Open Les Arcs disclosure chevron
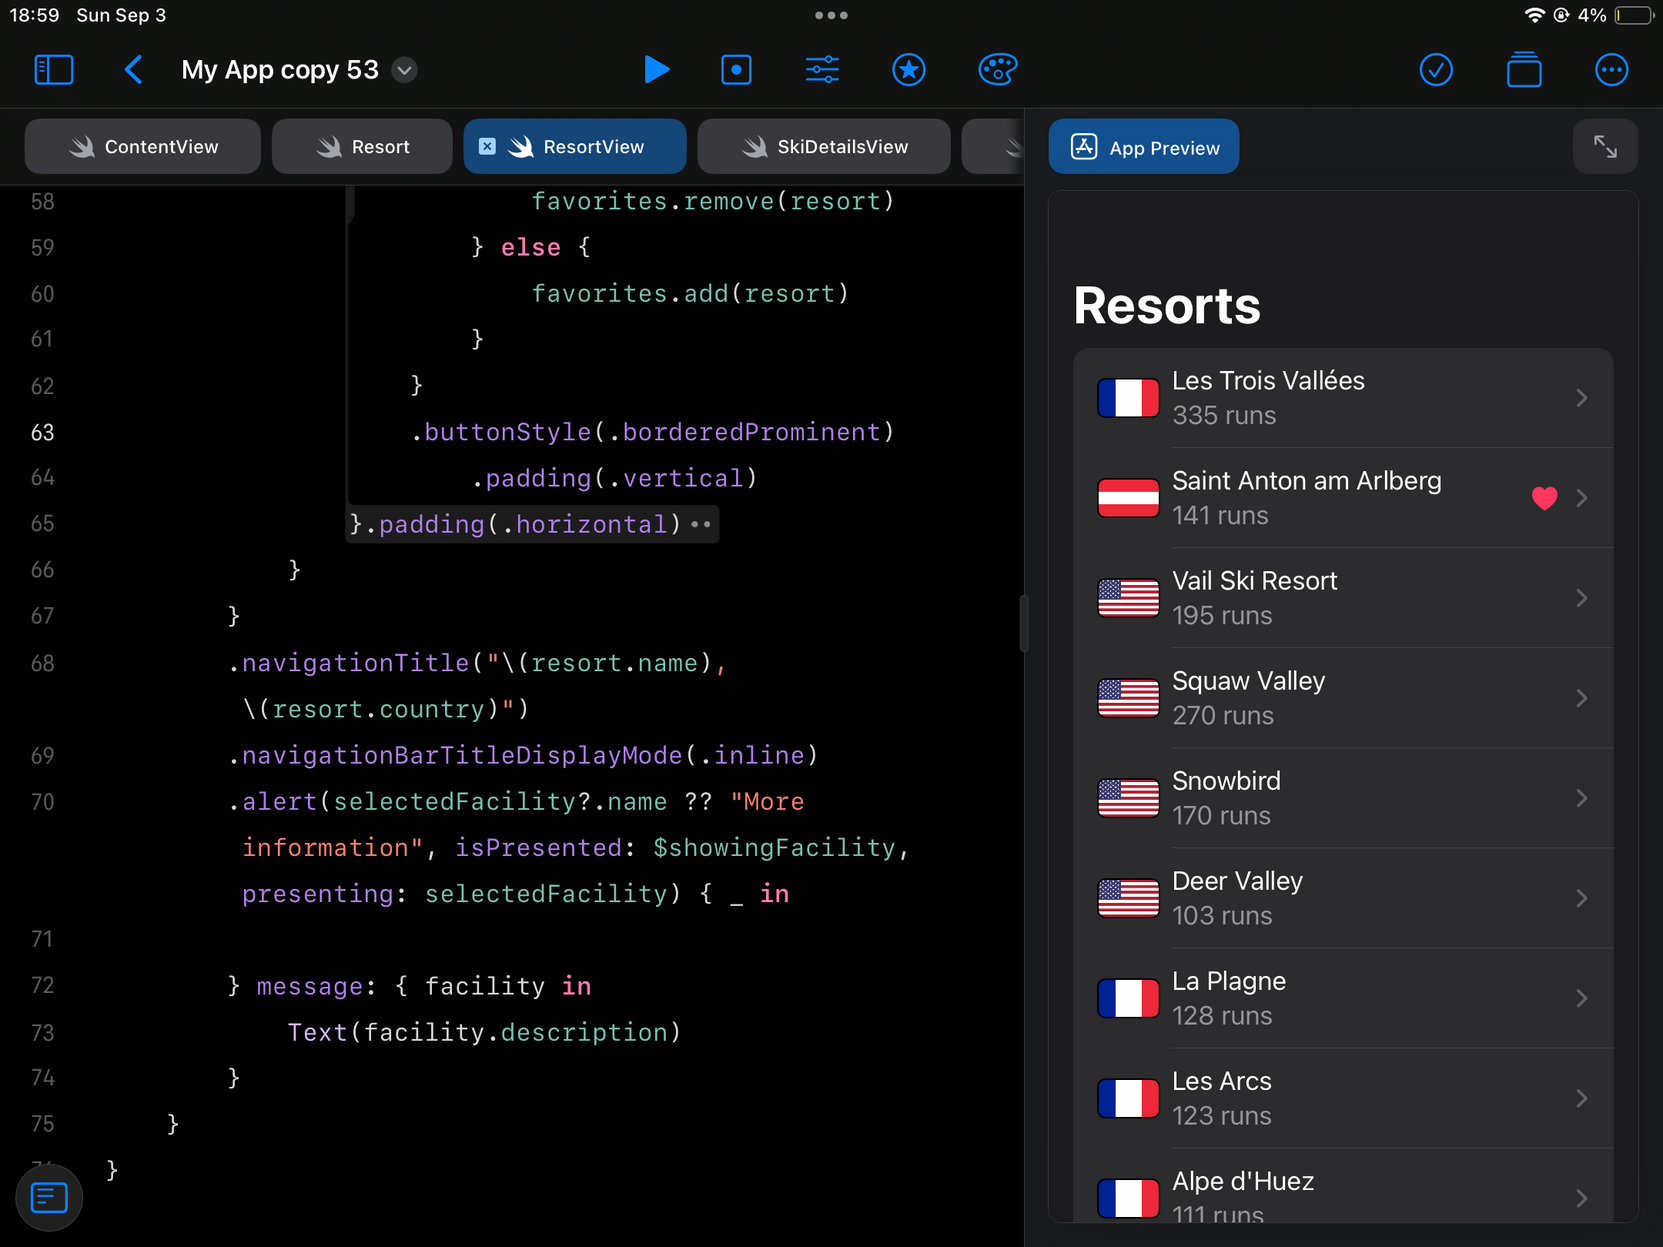Screen dimensions: 1663x1247 [1582, 1098]
